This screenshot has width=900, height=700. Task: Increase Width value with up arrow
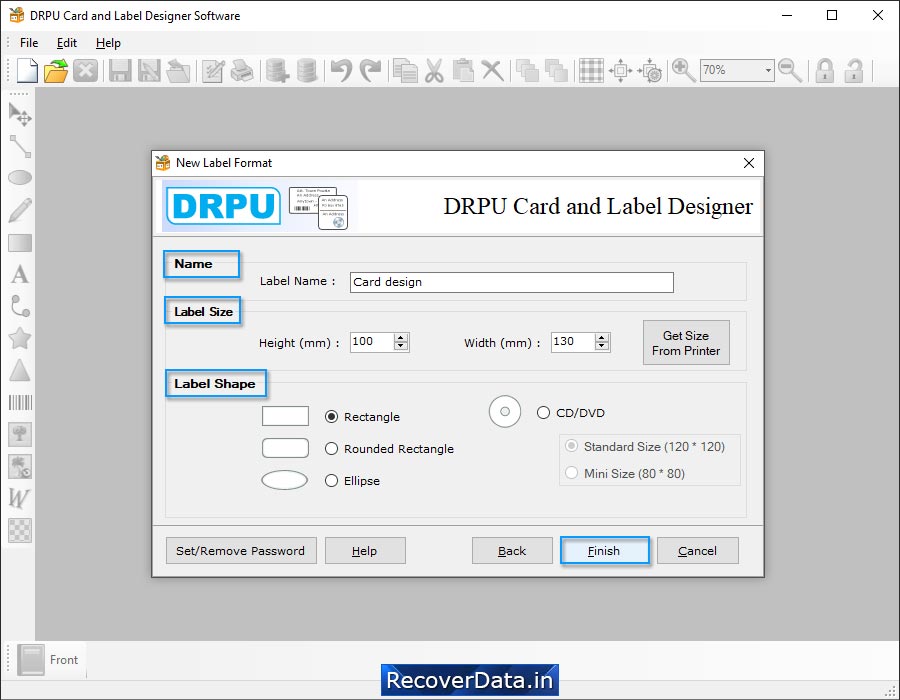coord(602,338)
